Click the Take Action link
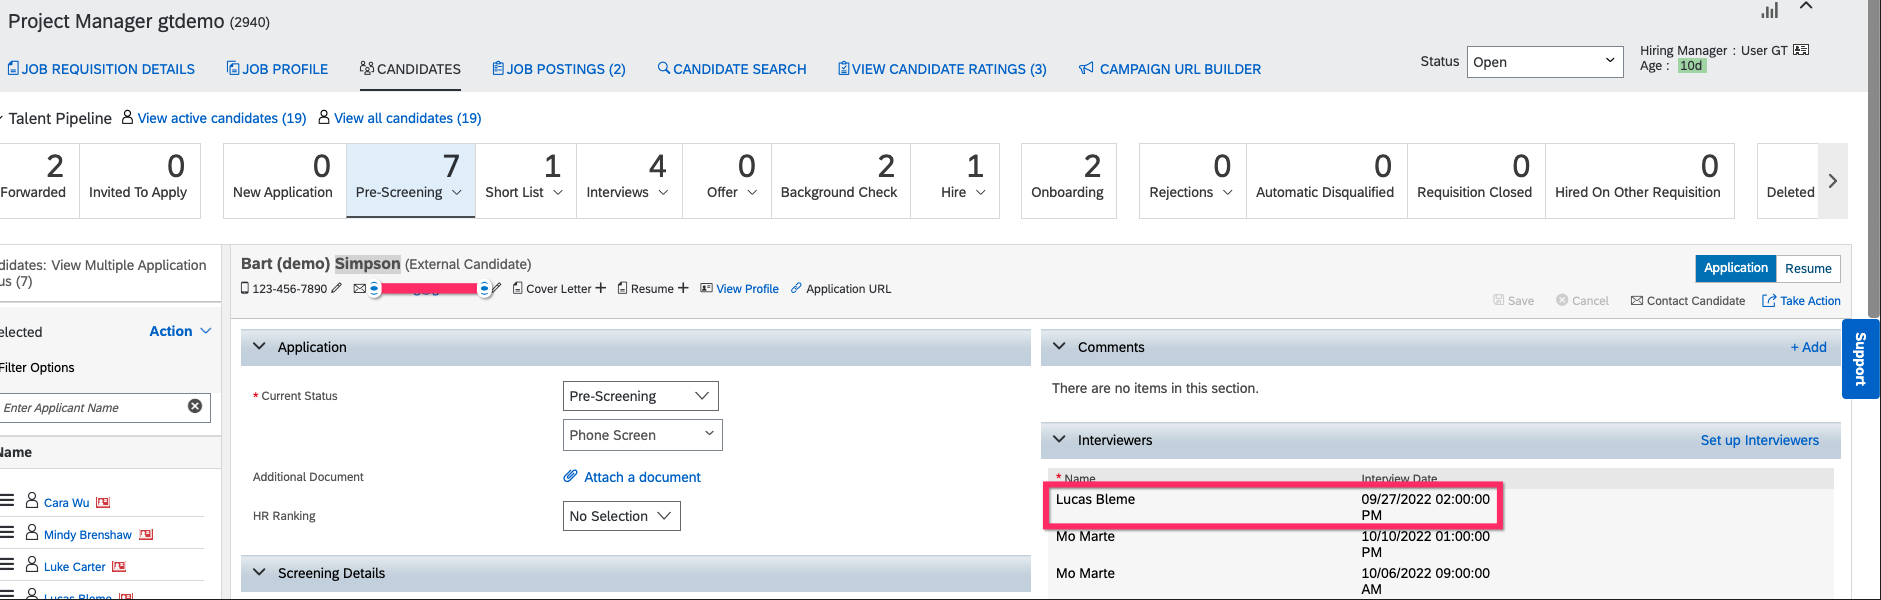This screenshot has height=600, width=1881. coord(1801,301)
